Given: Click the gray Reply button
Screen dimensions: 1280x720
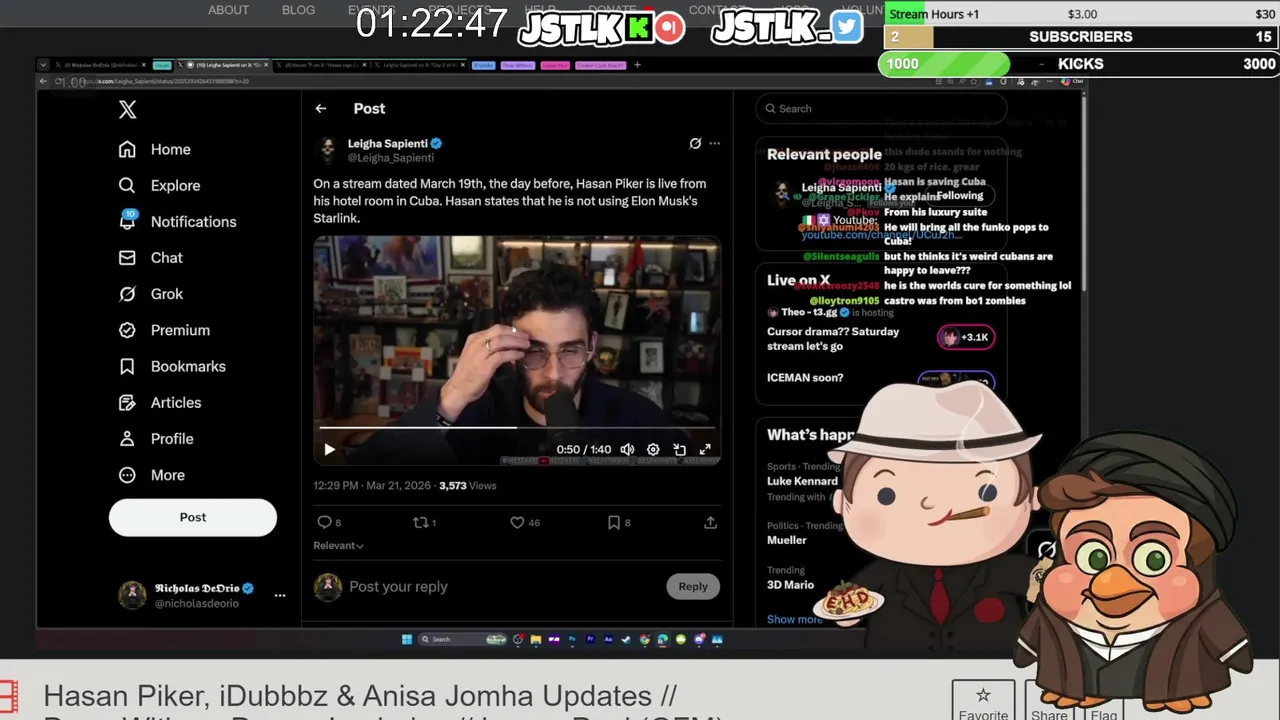Looking at the screenshot, I should (x=693, y=586).
